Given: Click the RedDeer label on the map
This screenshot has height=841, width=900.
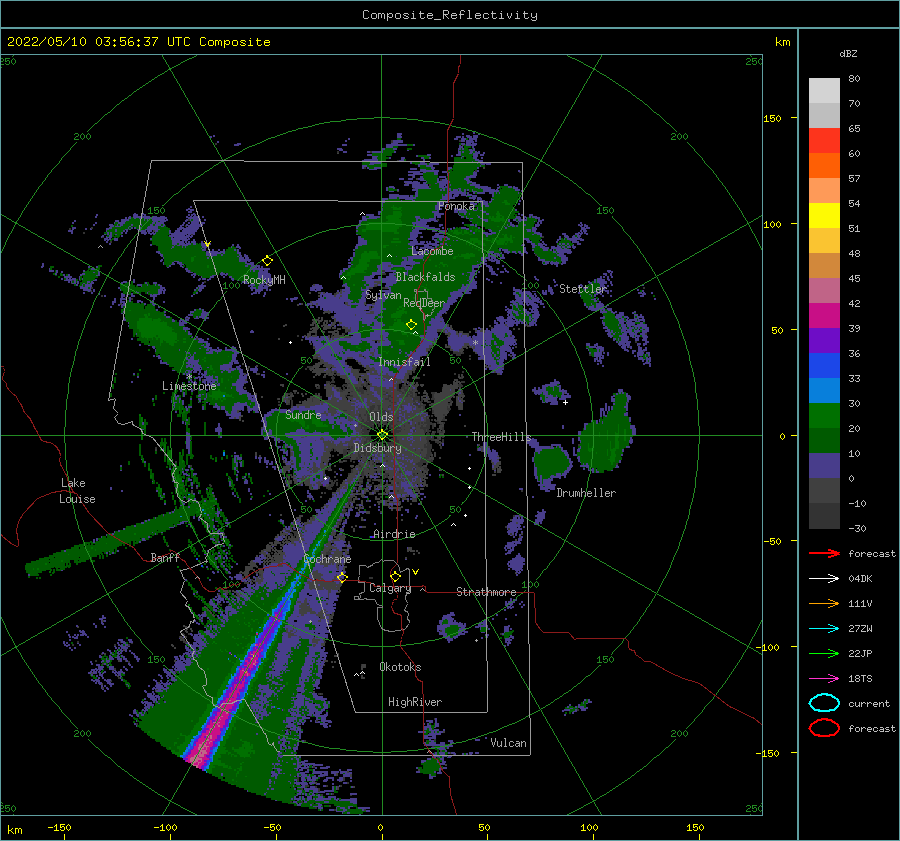Looking at the screenshot, I should pyautogui.click(x=424, y=303).
